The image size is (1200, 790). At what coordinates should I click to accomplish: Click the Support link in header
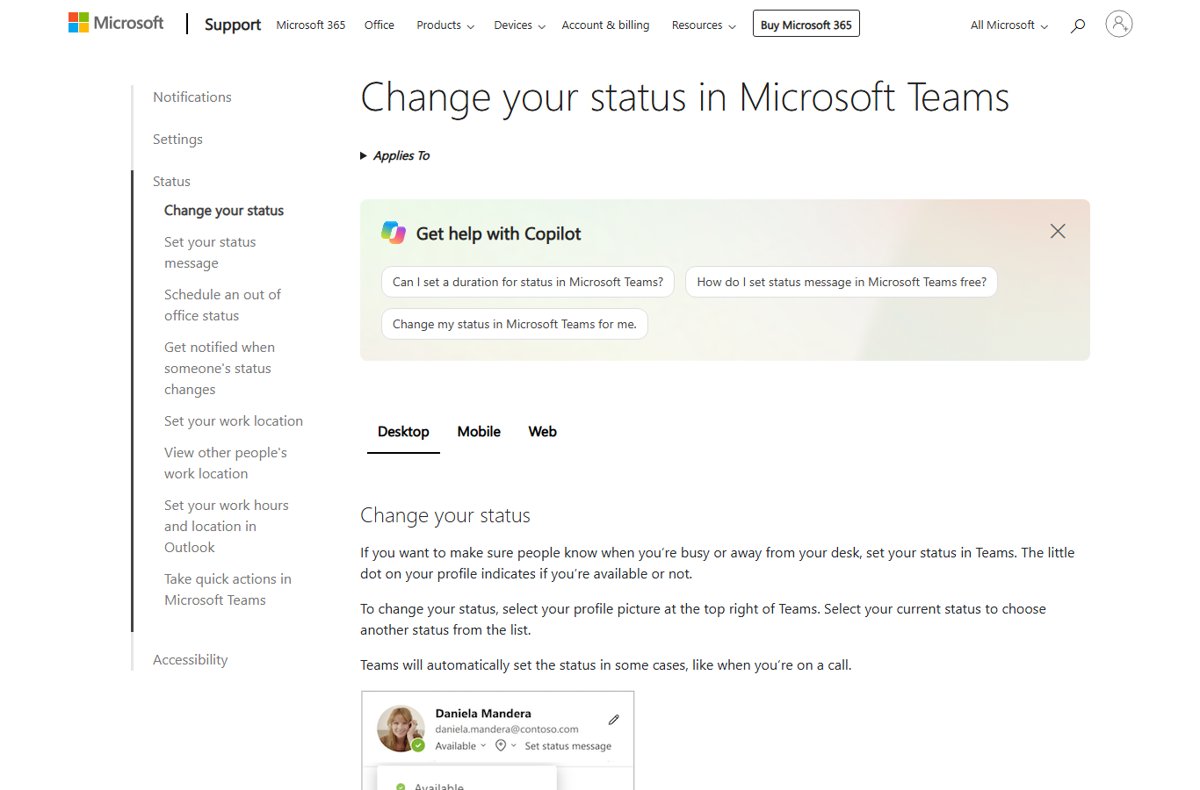point(233,25)
